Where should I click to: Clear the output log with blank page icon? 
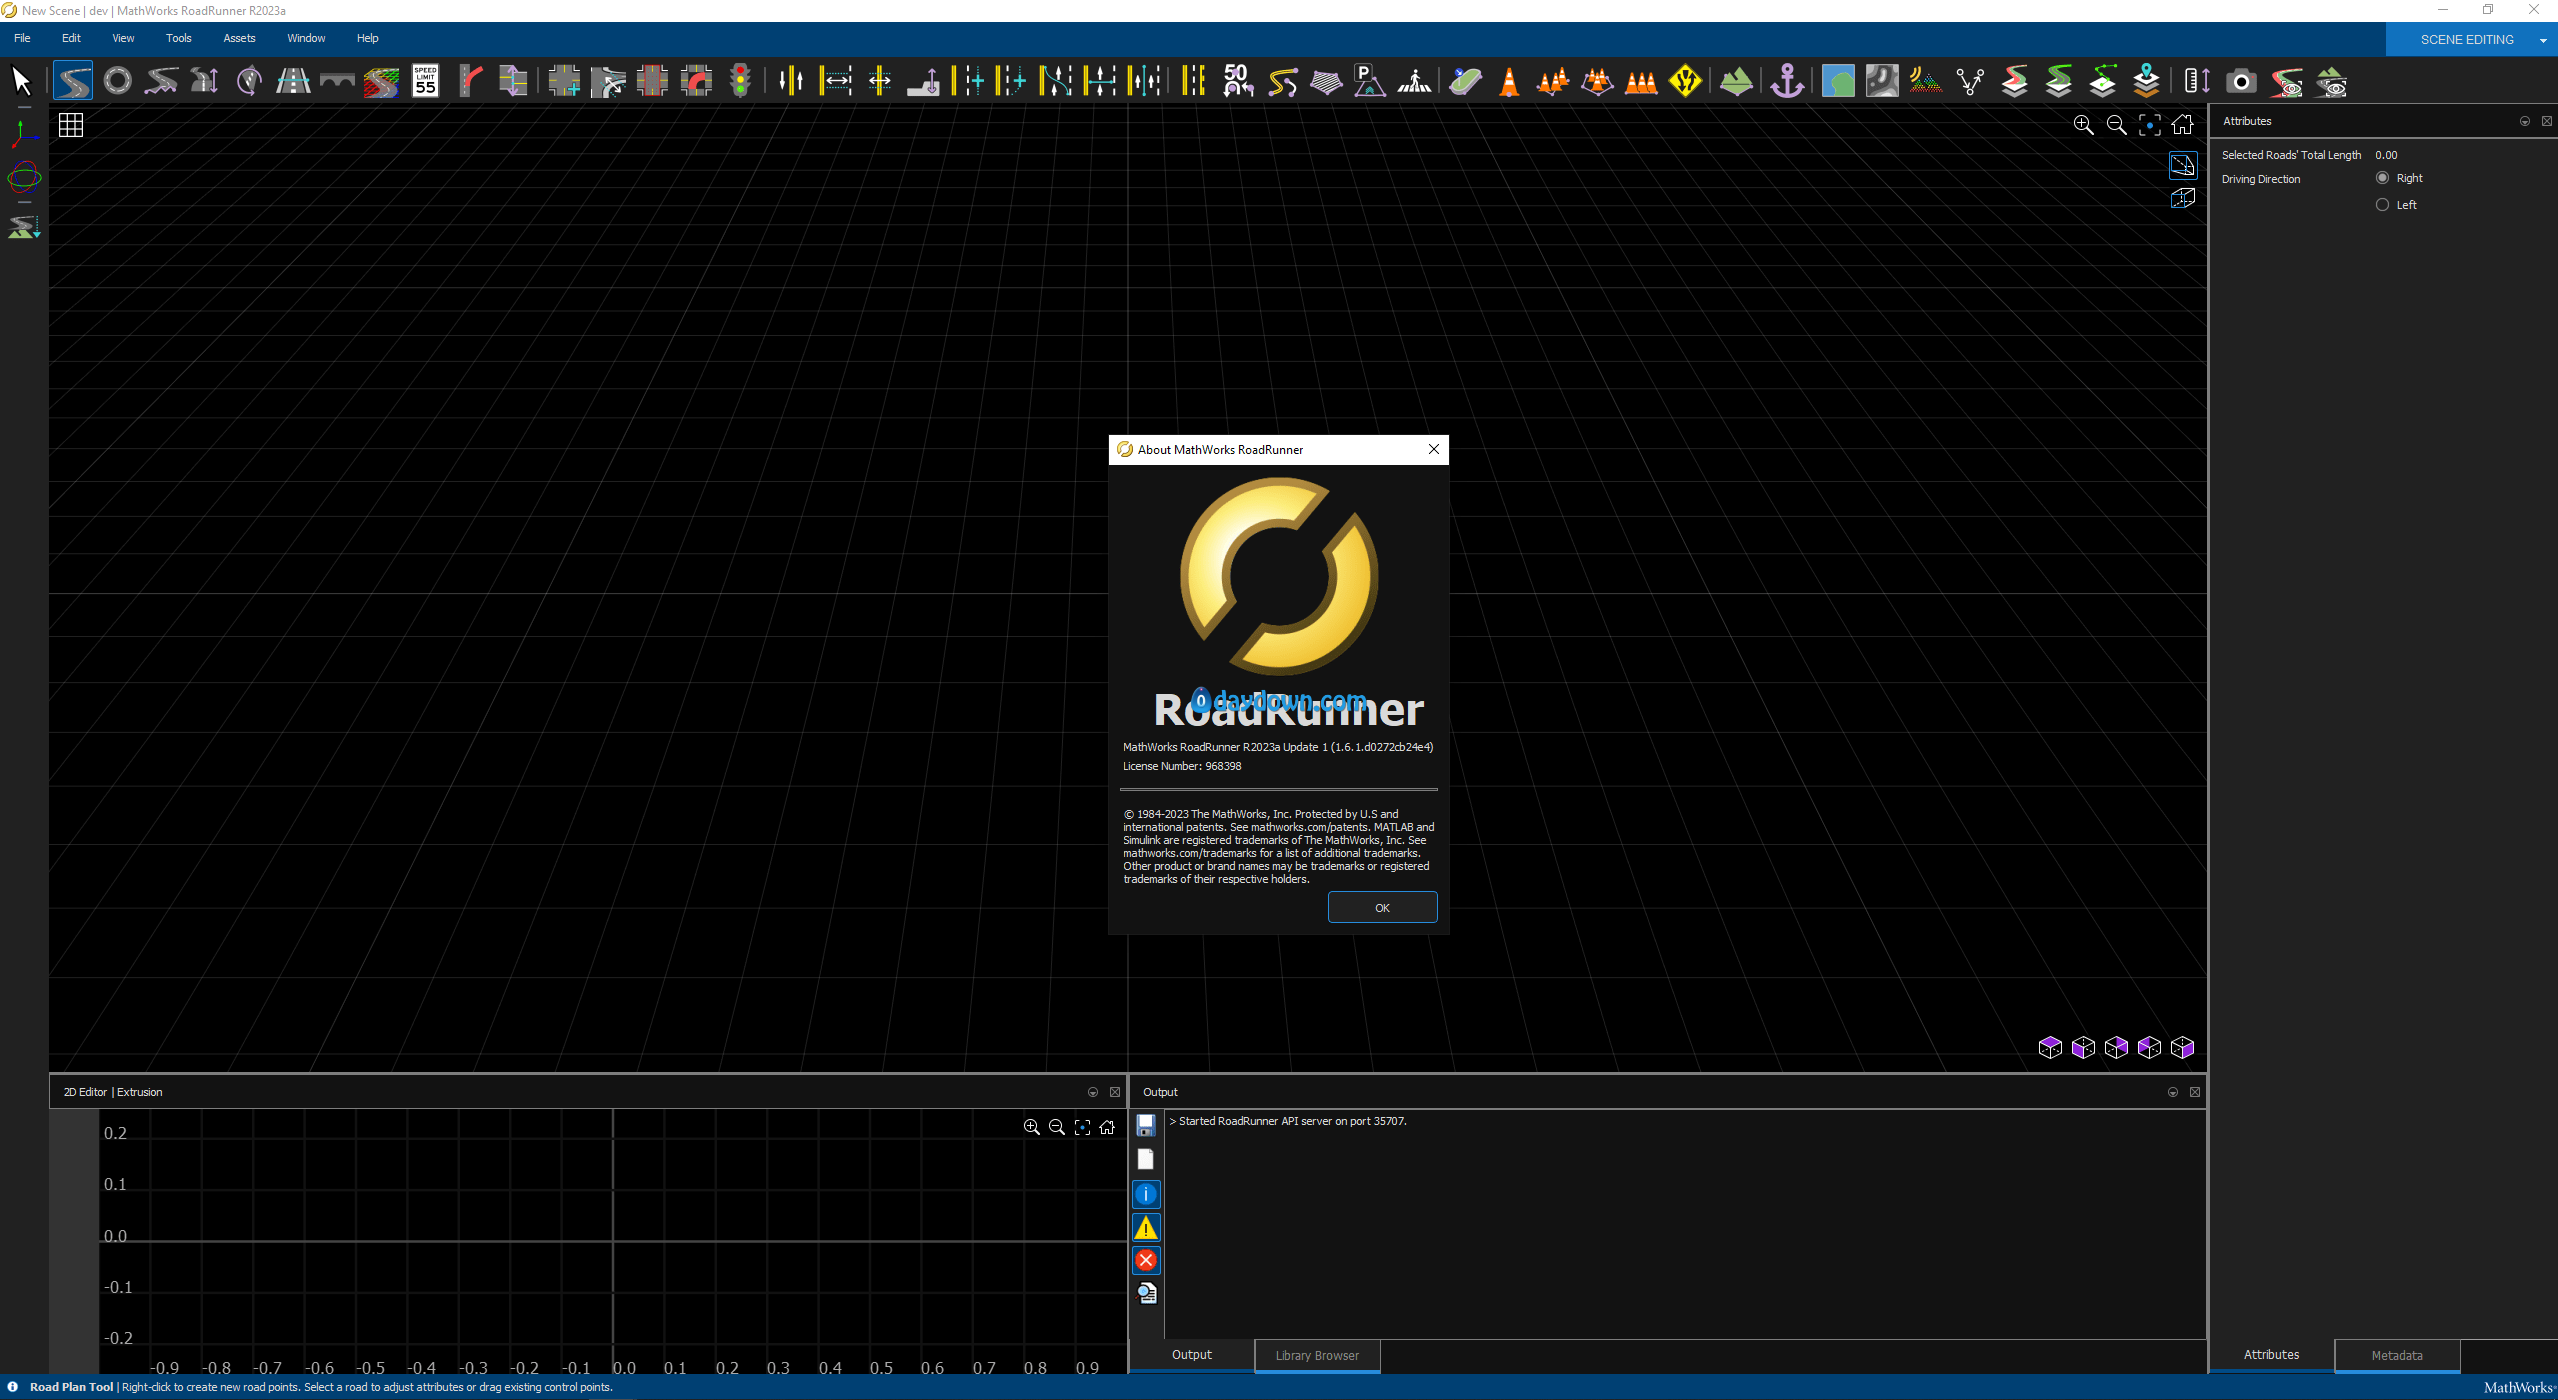point(1146,1159)
